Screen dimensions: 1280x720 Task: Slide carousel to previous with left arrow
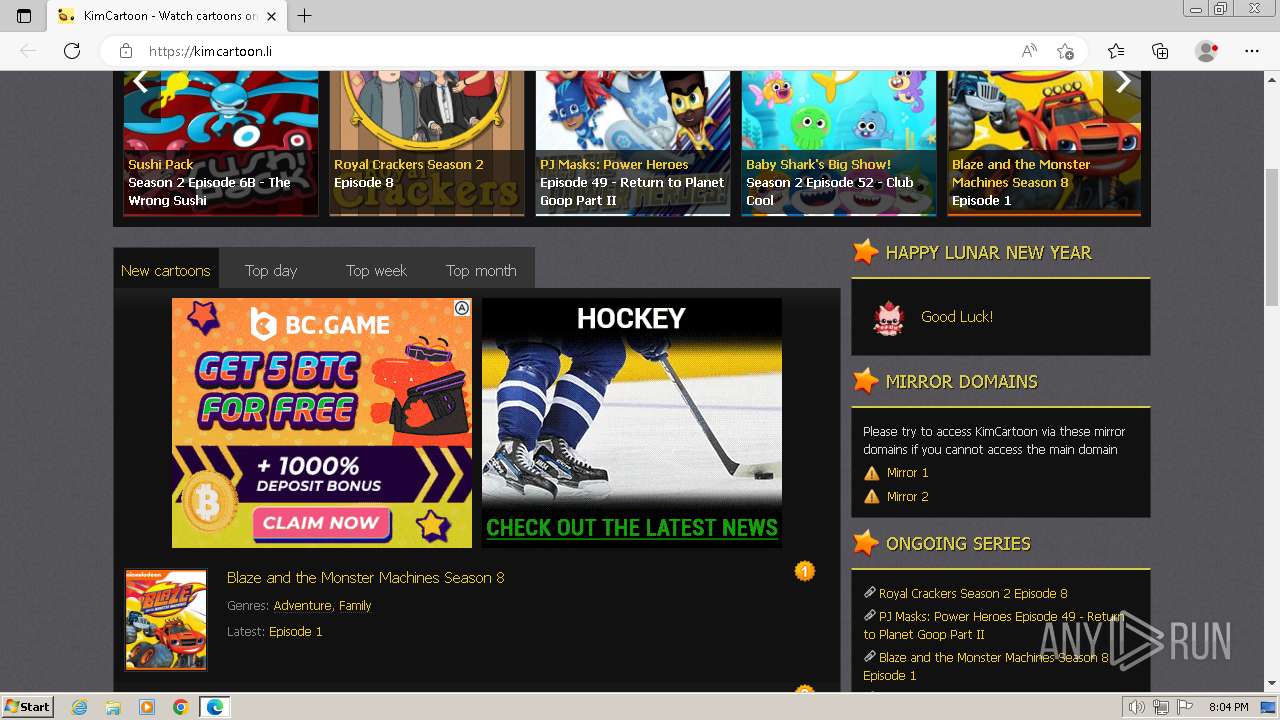[x=141, y=82]
